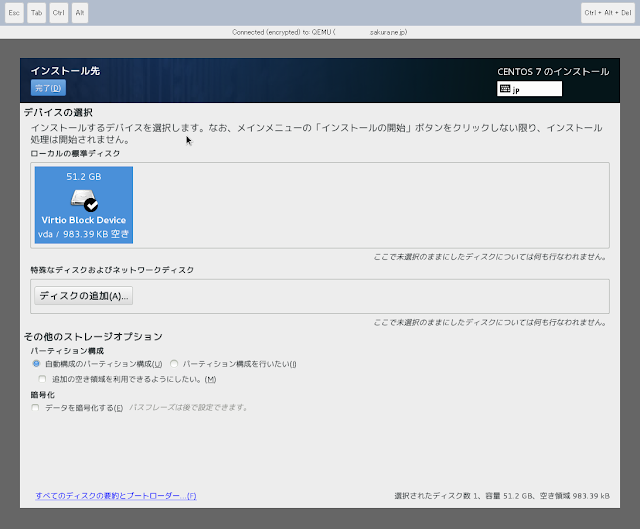Click the 完了(D) done button

(48, 88)
